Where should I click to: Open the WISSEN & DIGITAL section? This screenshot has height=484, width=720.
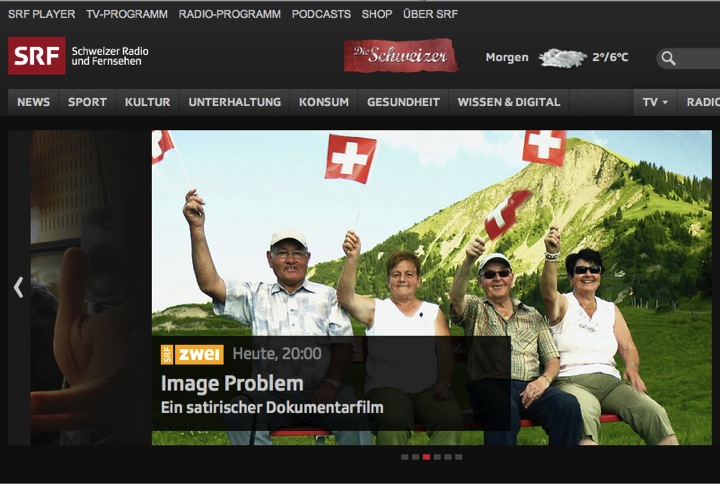[x=509, y=102]
